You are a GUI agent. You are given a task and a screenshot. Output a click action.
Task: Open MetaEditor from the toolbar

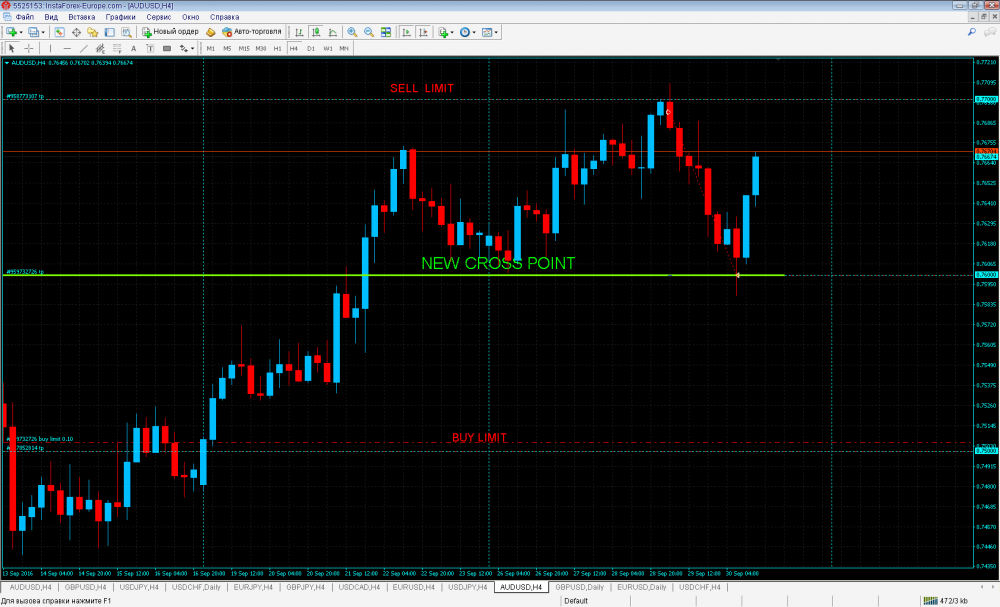(x=210, y=32)
